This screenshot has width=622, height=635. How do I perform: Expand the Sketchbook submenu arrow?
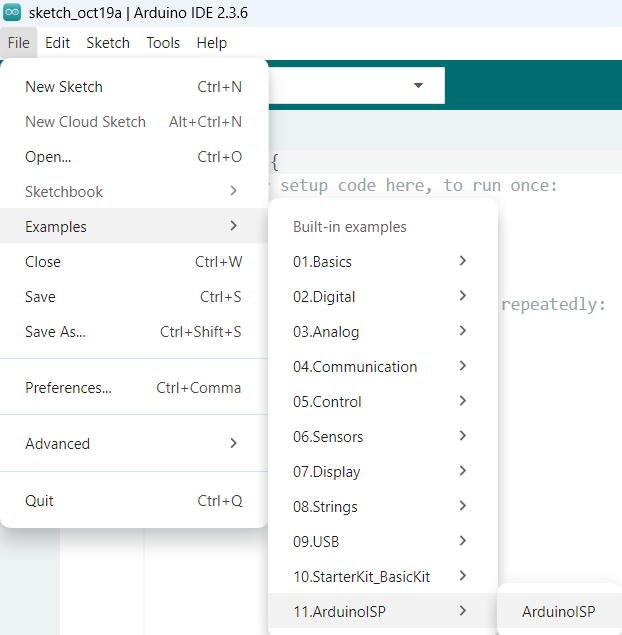[233, 192]
